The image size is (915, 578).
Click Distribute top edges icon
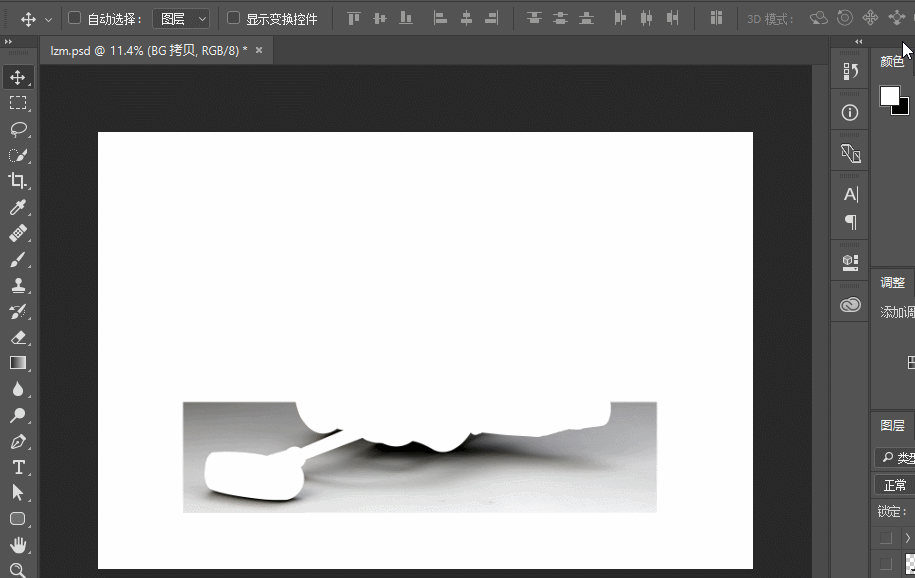(534, 19)
